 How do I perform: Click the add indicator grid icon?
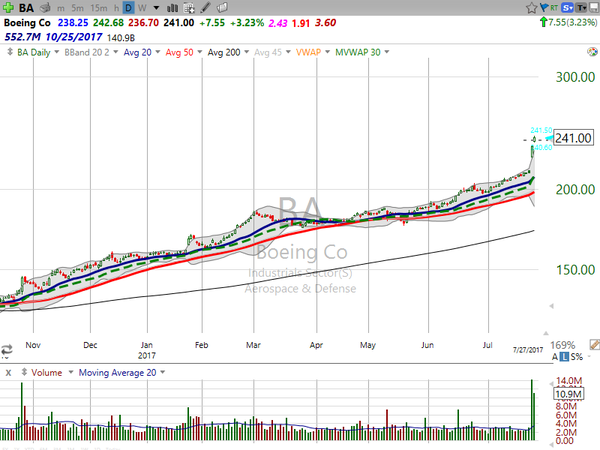coord(189,7)
